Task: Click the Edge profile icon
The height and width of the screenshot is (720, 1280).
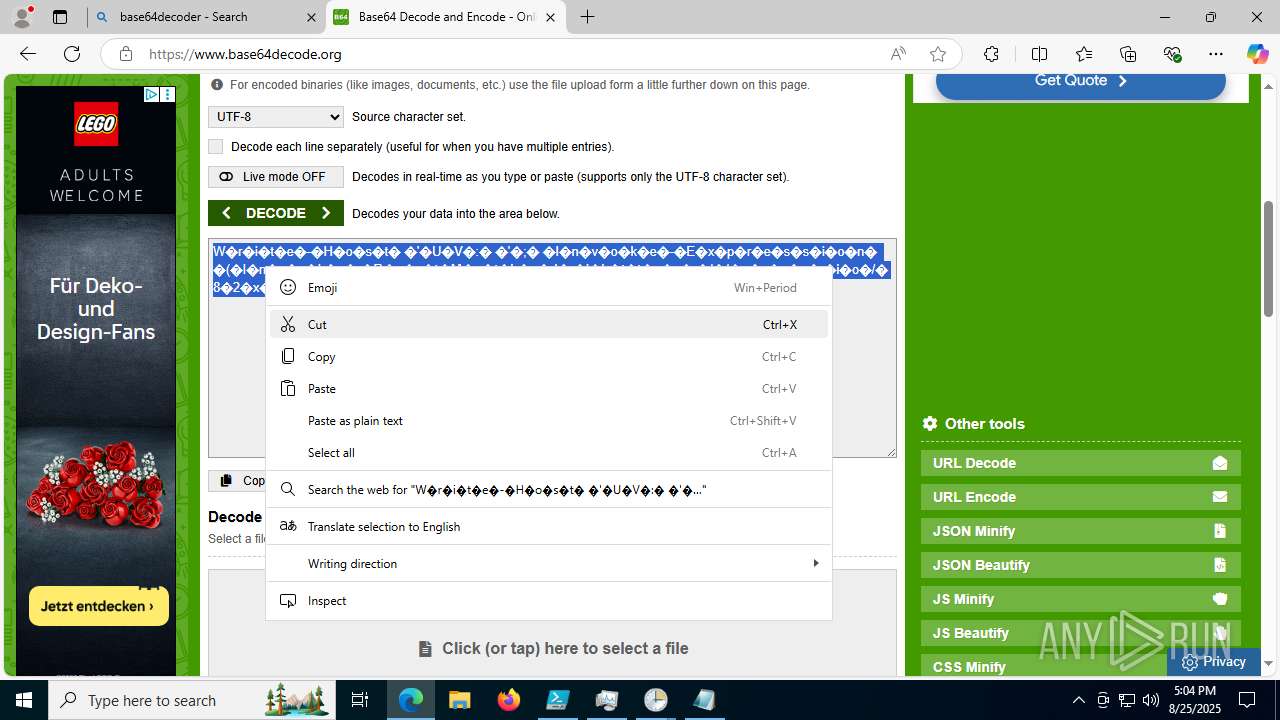Action: pos(22,17)
